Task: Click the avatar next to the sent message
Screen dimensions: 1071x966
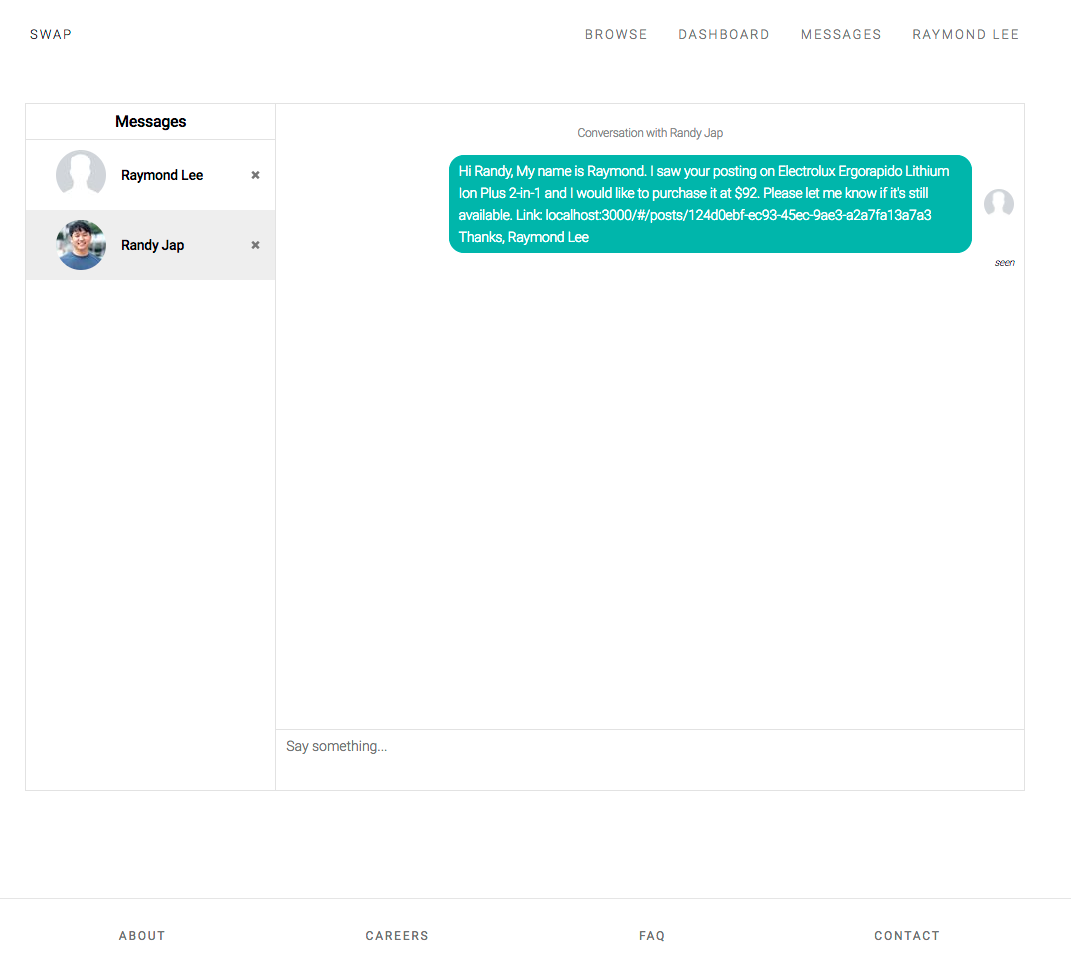Action: click(x=998, y=203)
